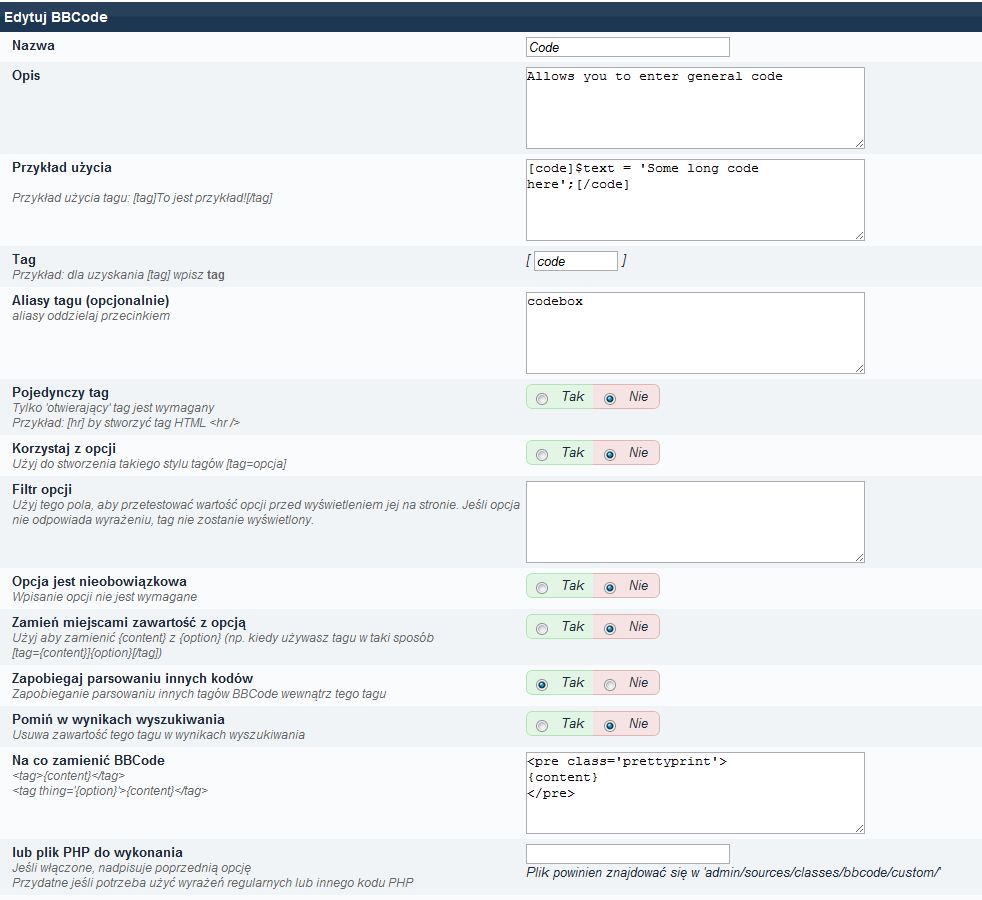Choose 'Nie' for Korzystaj z opcji
982x900 pixels.
[610, 454]
